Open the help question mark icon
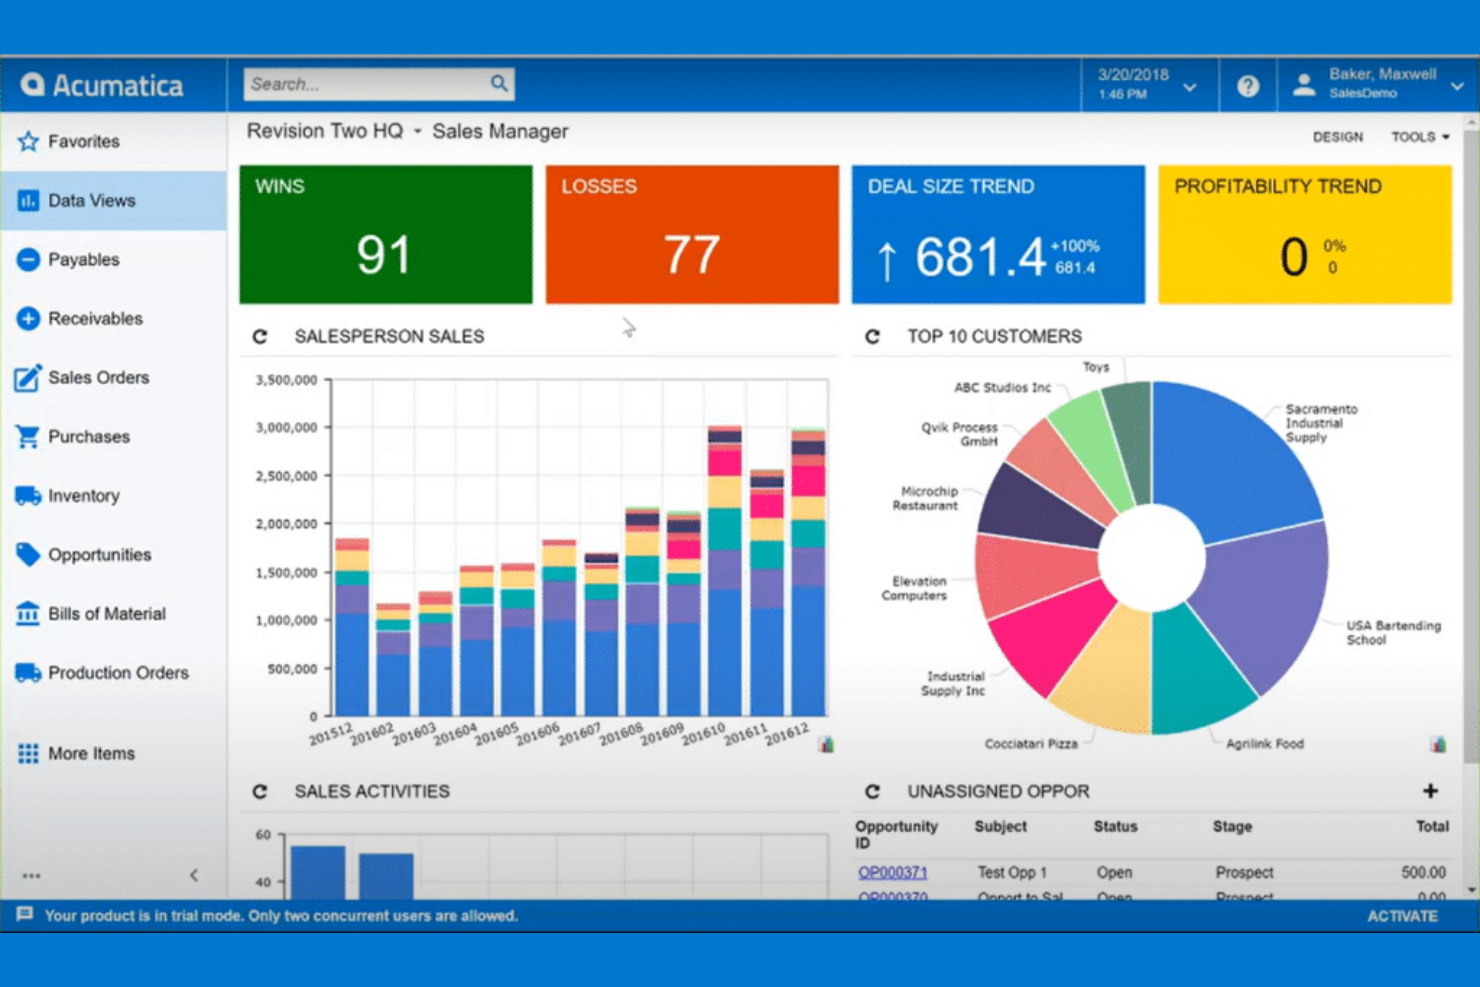The image size is (1480, 987). tap(1247, 86)
